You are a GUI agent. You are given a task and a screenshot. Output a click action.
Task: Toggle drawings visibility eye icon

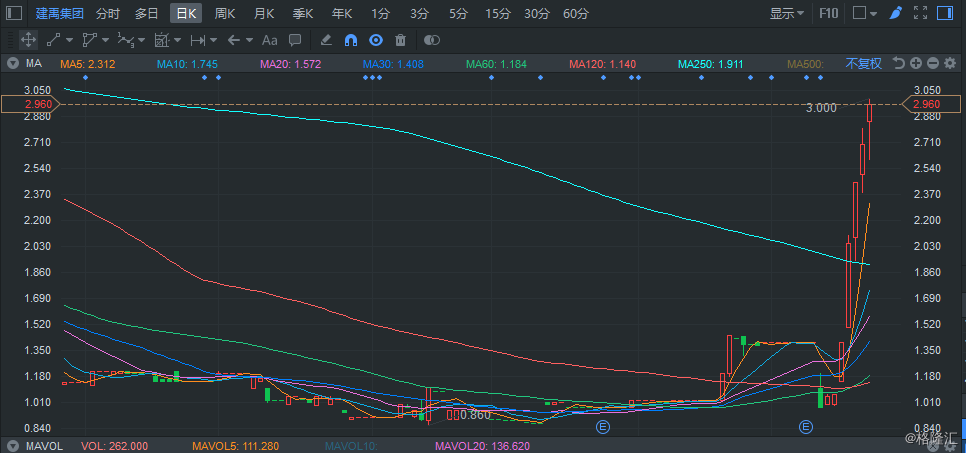pyautogui.click(x=376, y=40)
